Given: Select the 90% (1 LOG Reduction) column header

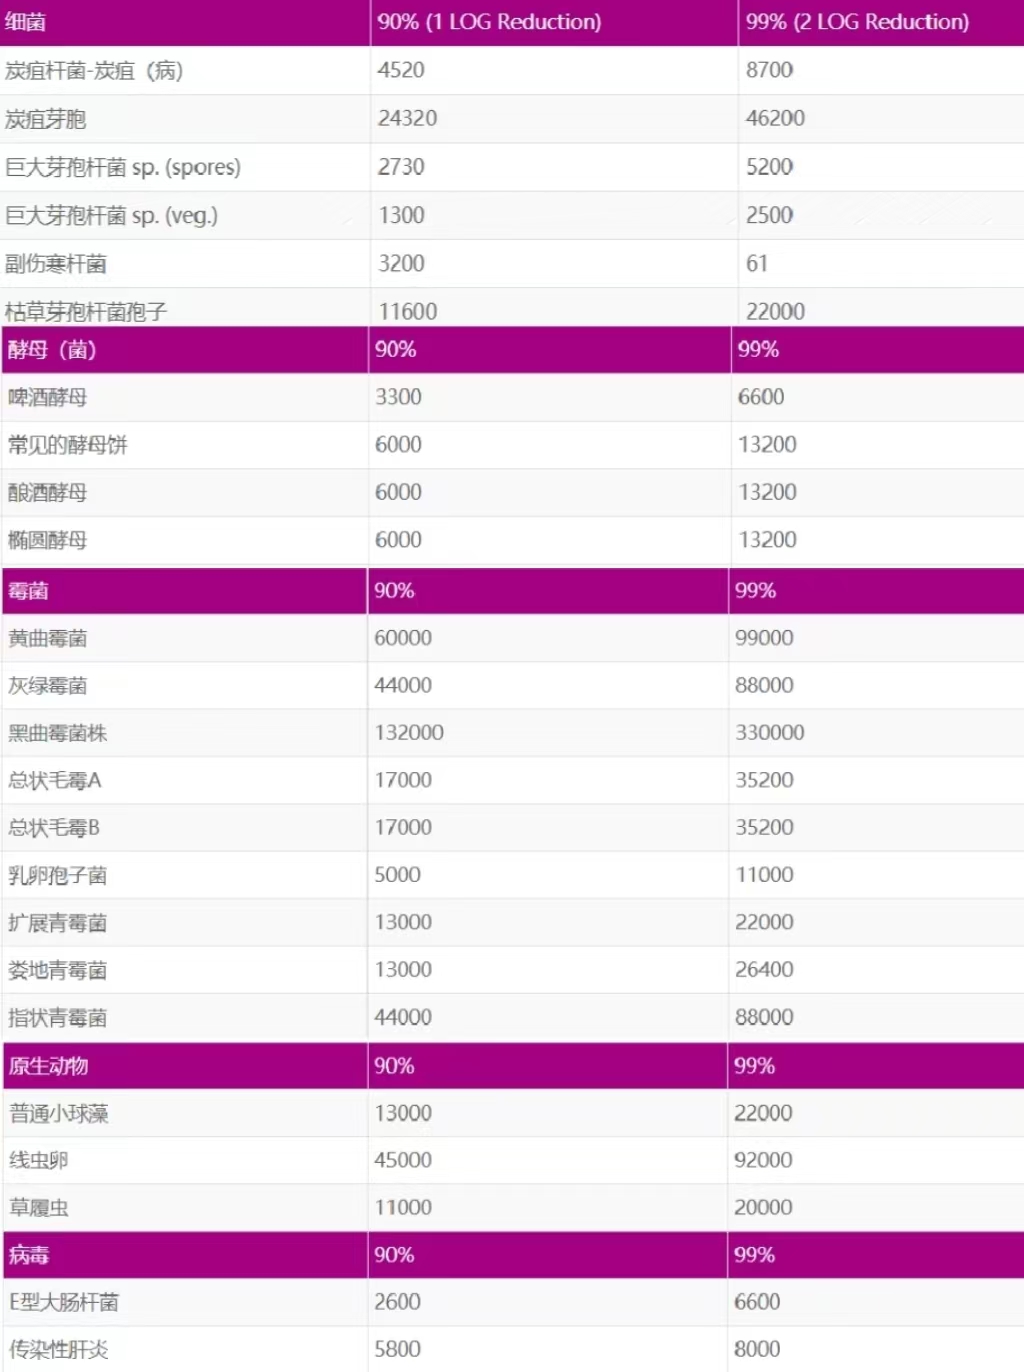Looking at the screenshot, I should tap(489, 22).
